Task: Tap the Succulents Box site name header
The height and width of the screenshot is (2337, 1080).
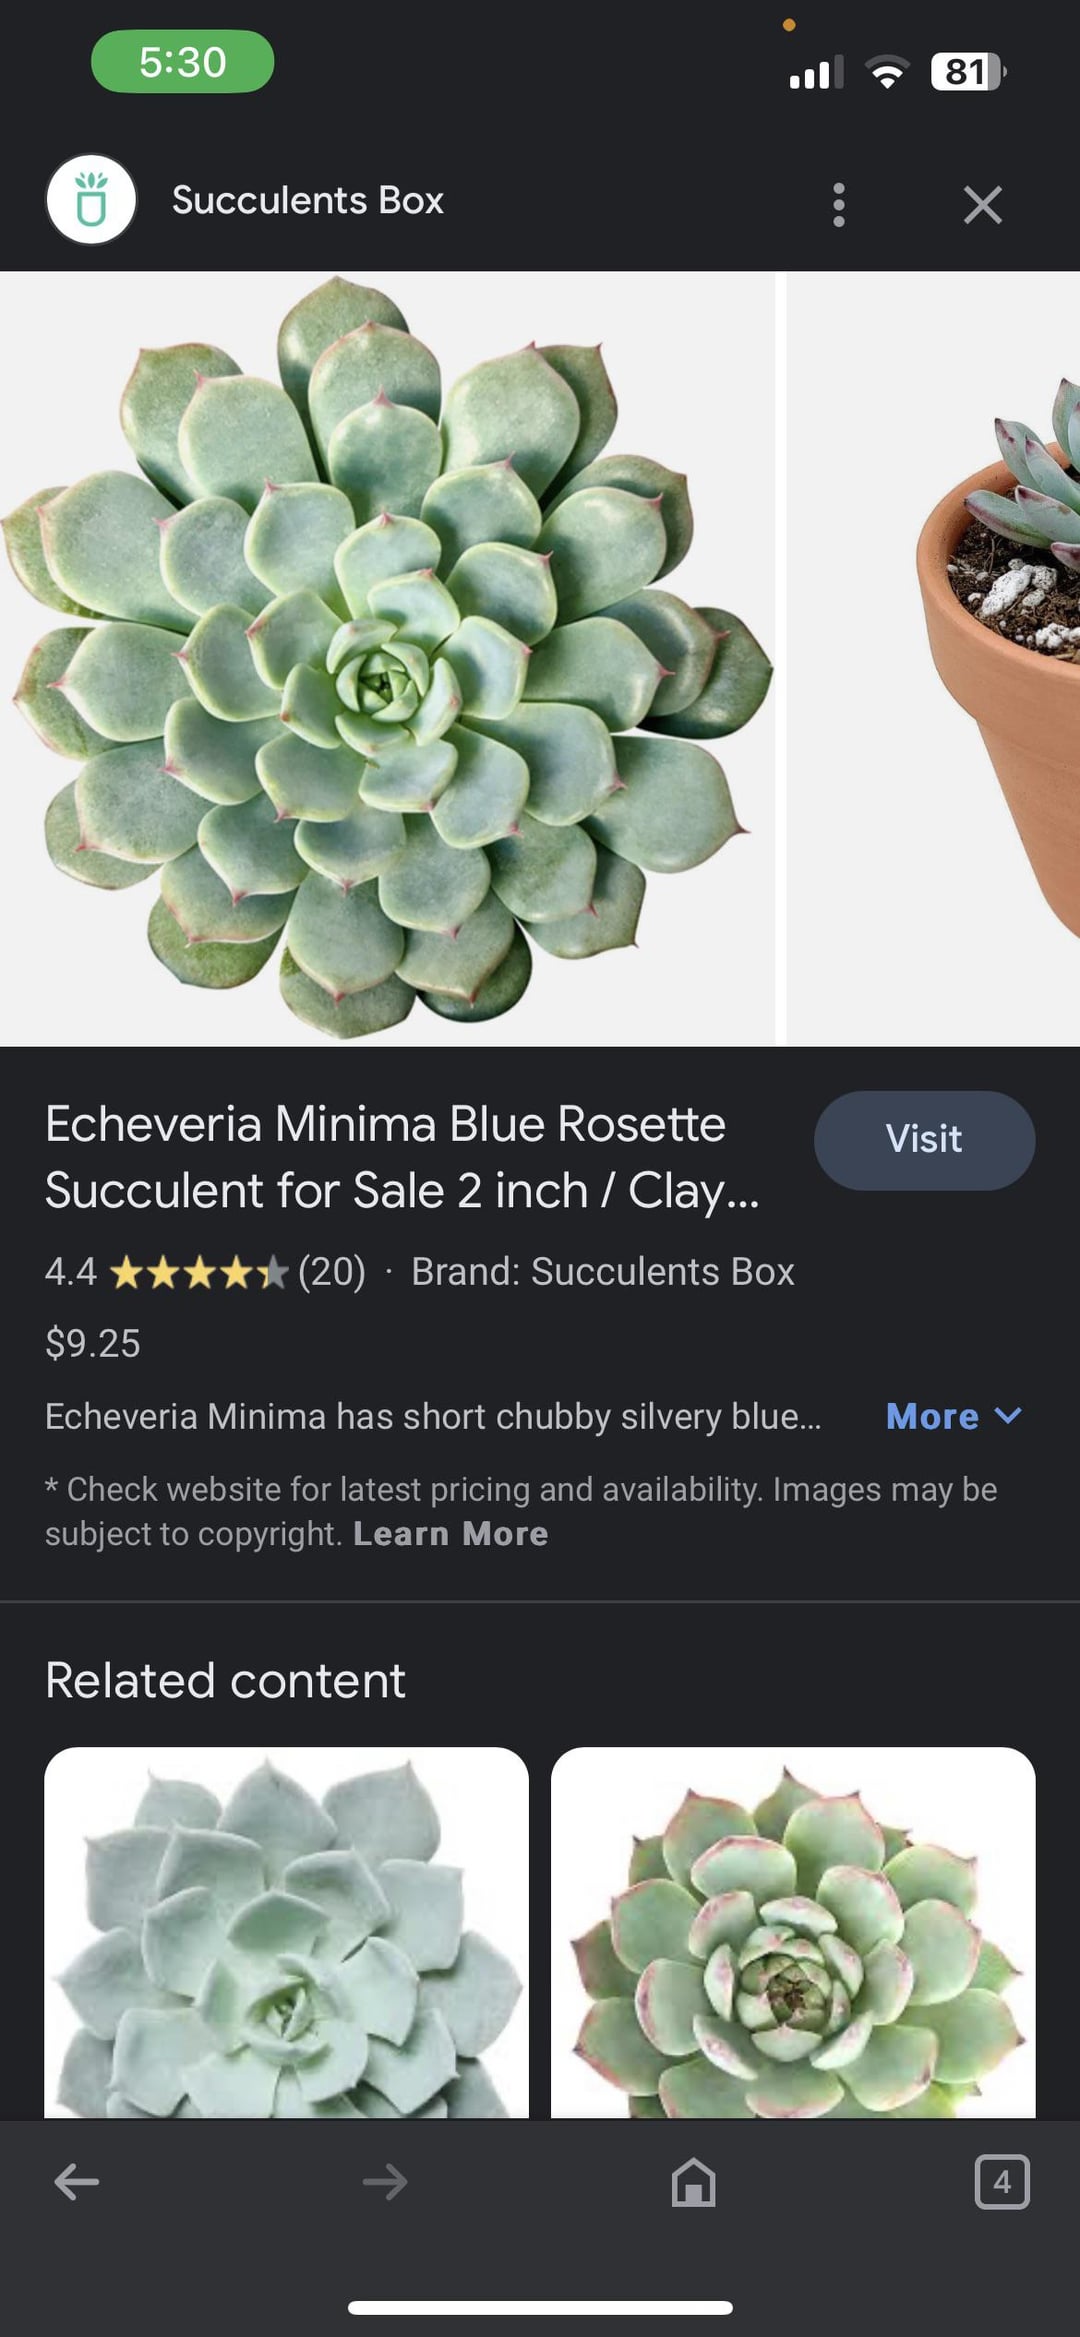Action: coord(307,200)
